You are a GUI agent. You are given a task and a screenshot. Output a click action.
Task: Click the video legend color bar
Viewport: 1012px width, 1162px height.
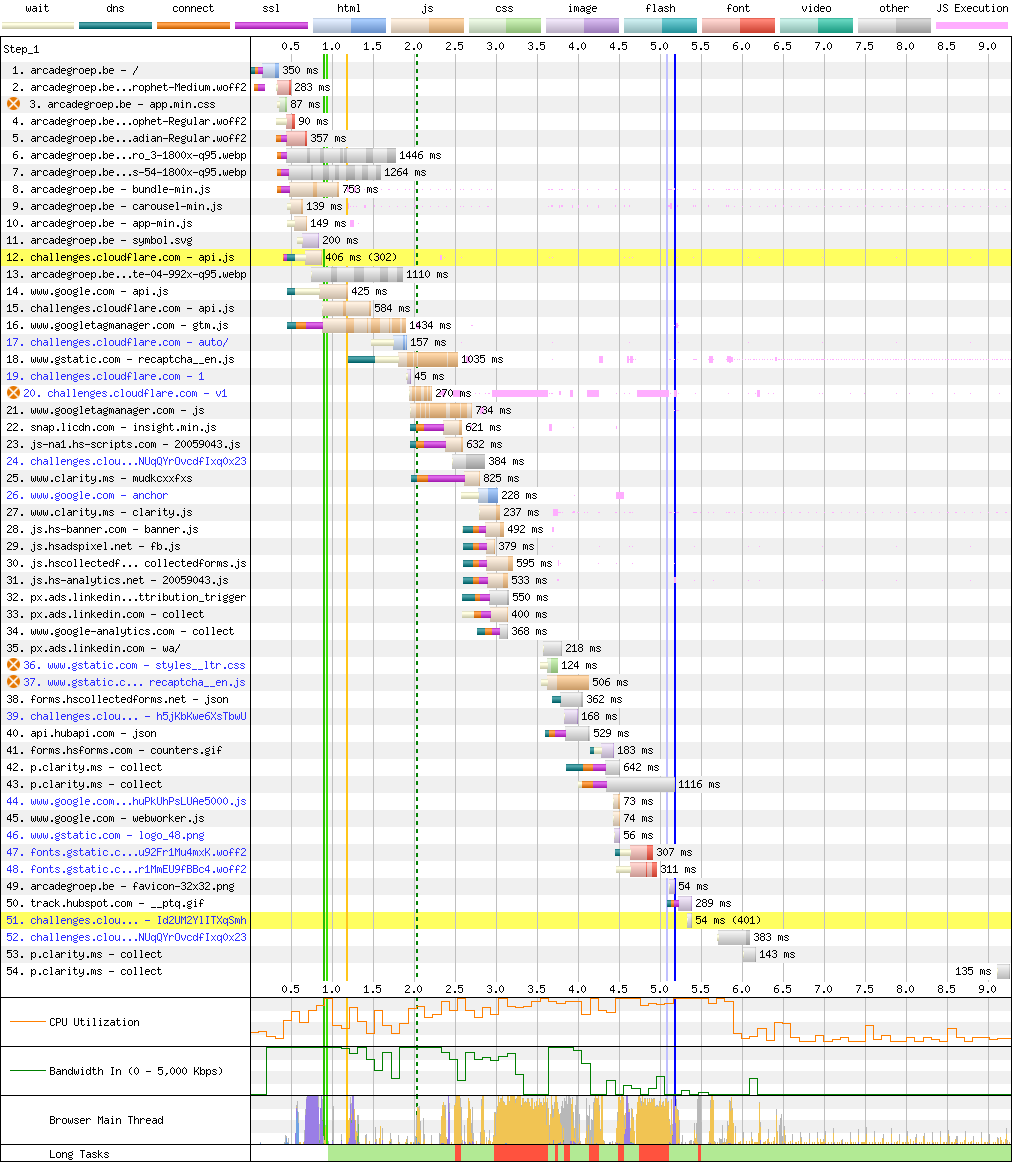pyautogui.click(x=816, y=25)
